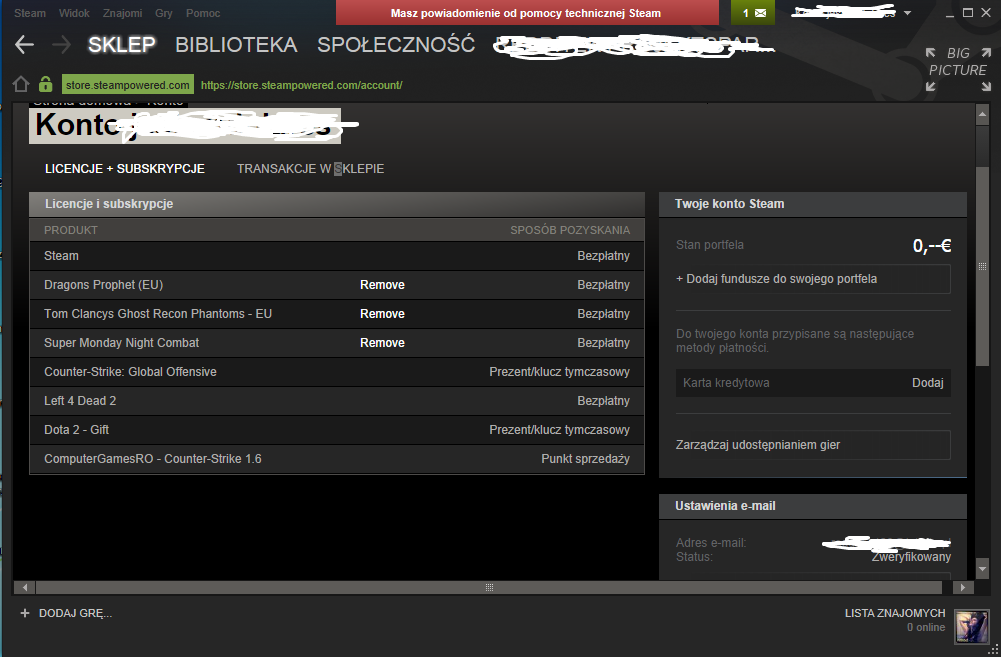Screen dimensions: 1001x657
Task: Click the store.steampowered.com site badge
Action: click(x=128, y=85)
